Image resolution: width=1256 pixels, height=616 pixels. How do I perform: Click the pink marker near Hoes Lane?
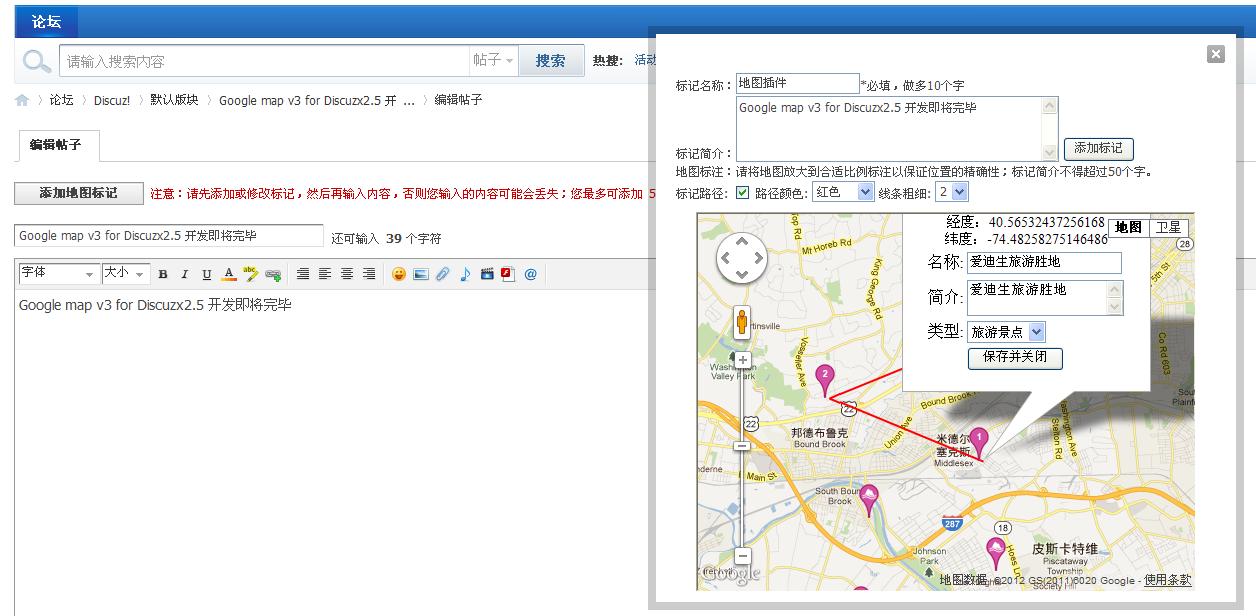point(995,553)
